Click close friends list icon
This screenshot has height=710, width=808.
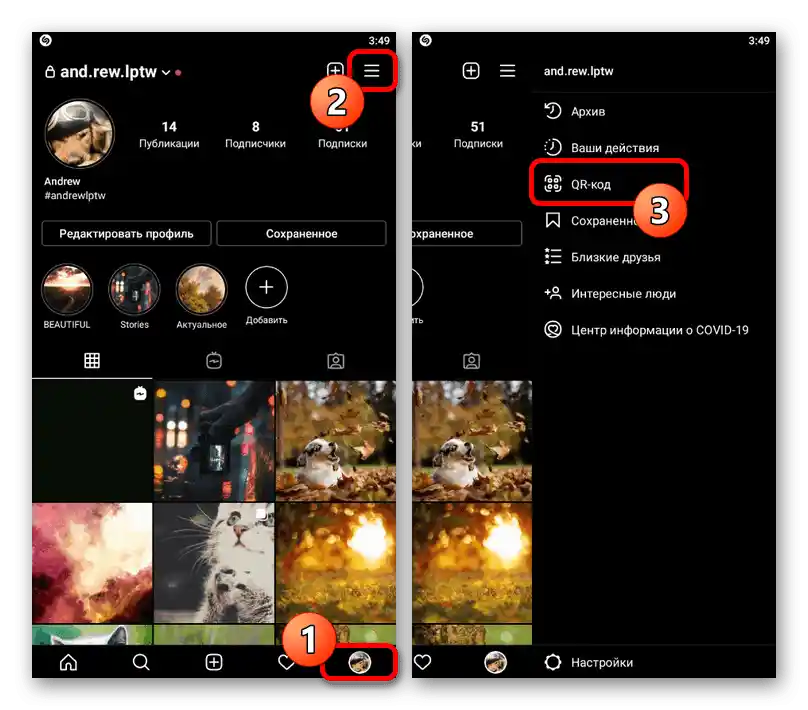tap(553, 257)
